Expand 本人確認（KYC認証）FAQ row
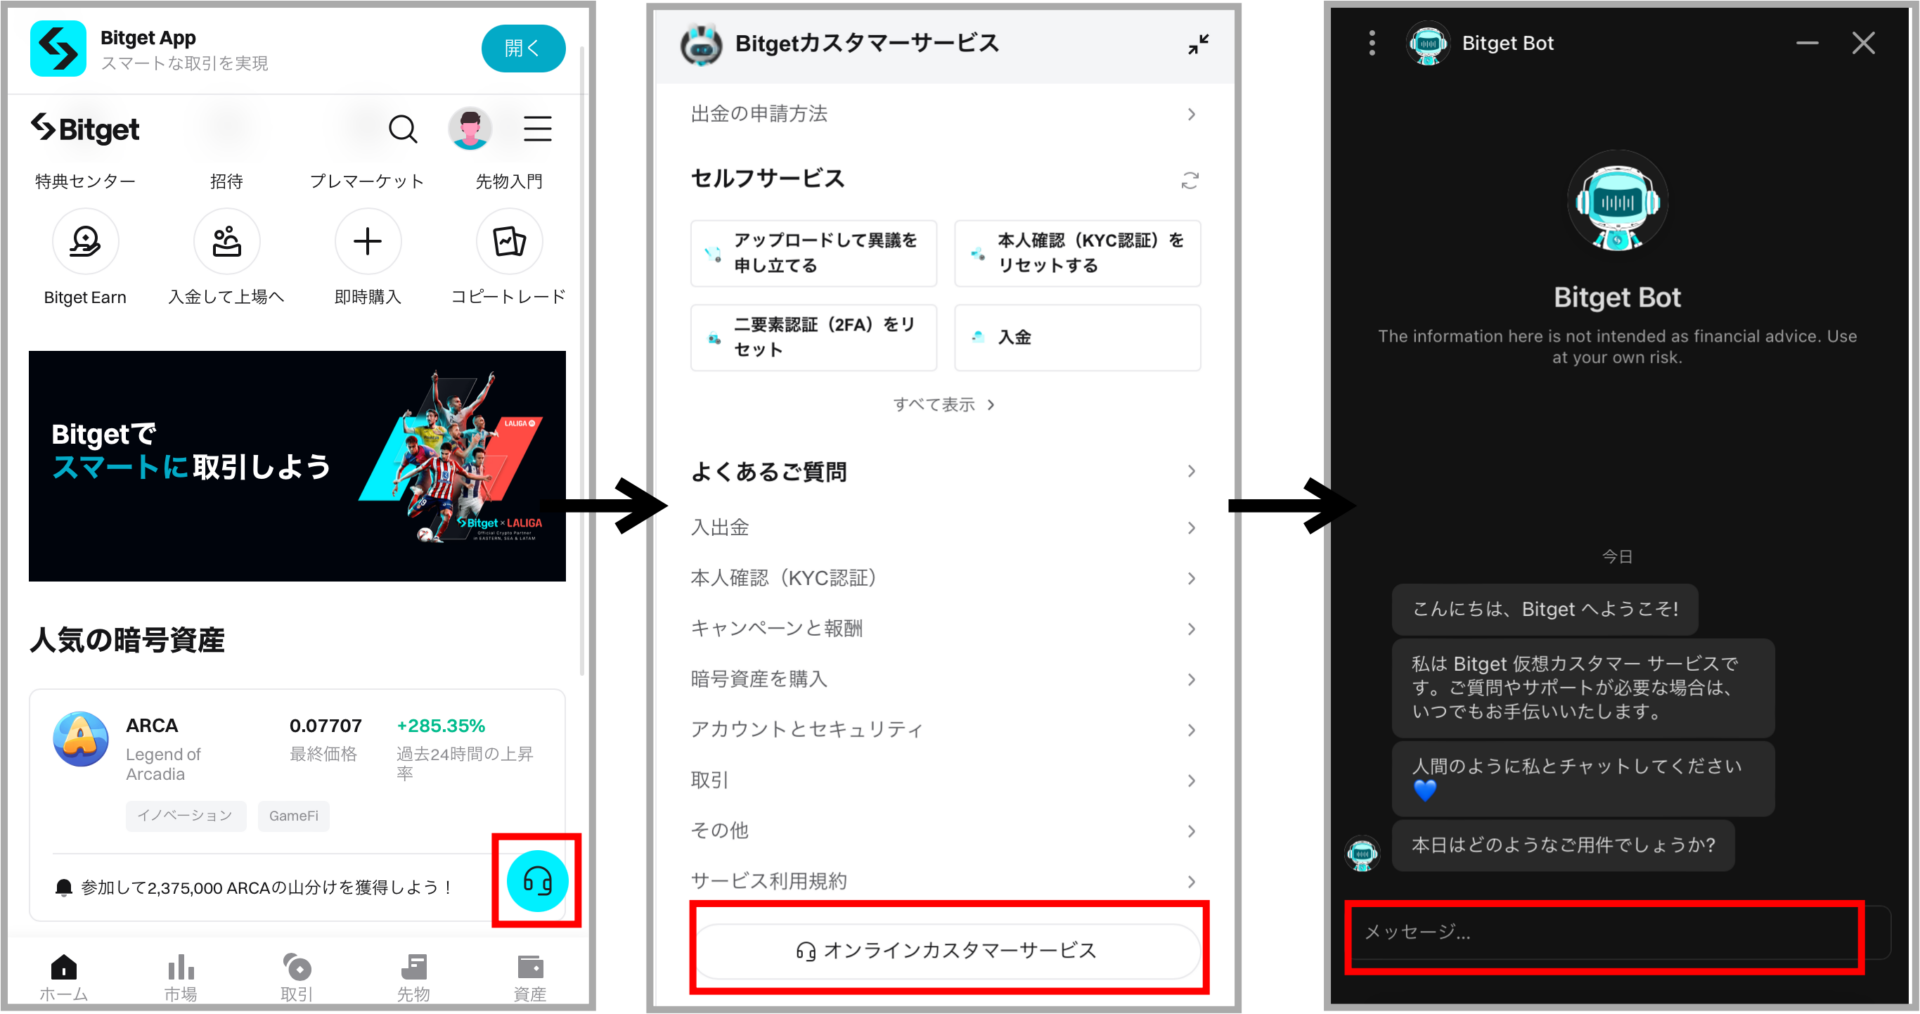This screenshot has width=1920, height=1014. coord(944,578)
